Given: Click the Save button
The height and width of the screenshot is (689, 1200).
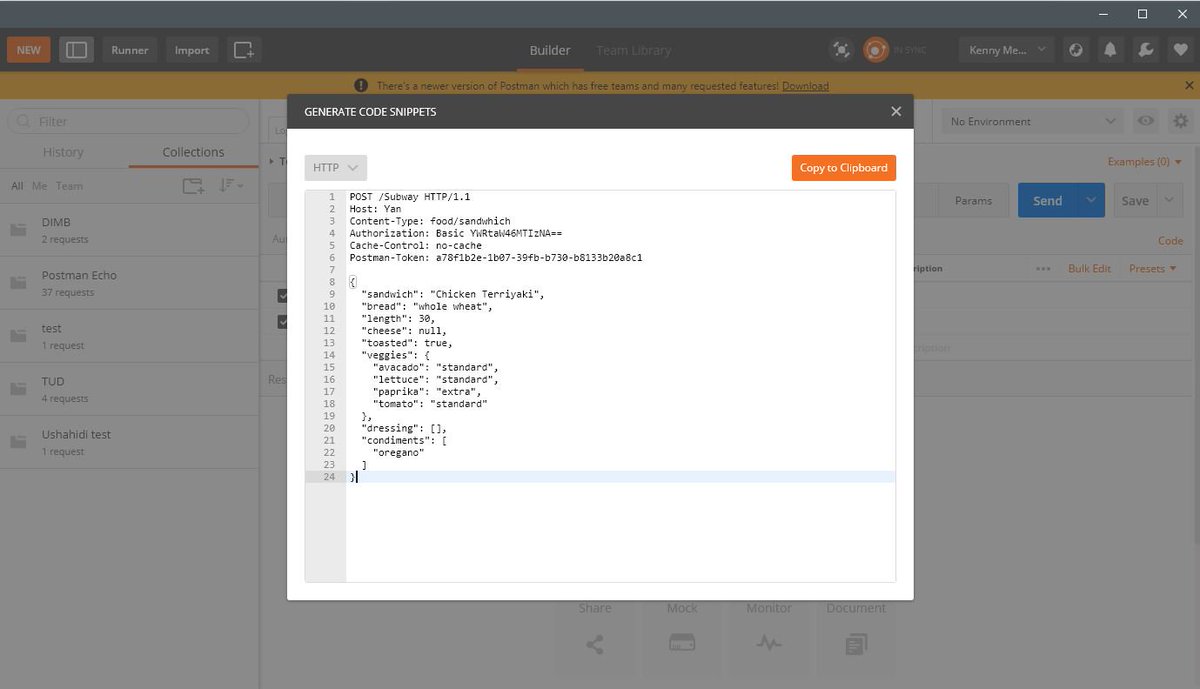Looking at the screenshot, I should [x=1135, y=200].
